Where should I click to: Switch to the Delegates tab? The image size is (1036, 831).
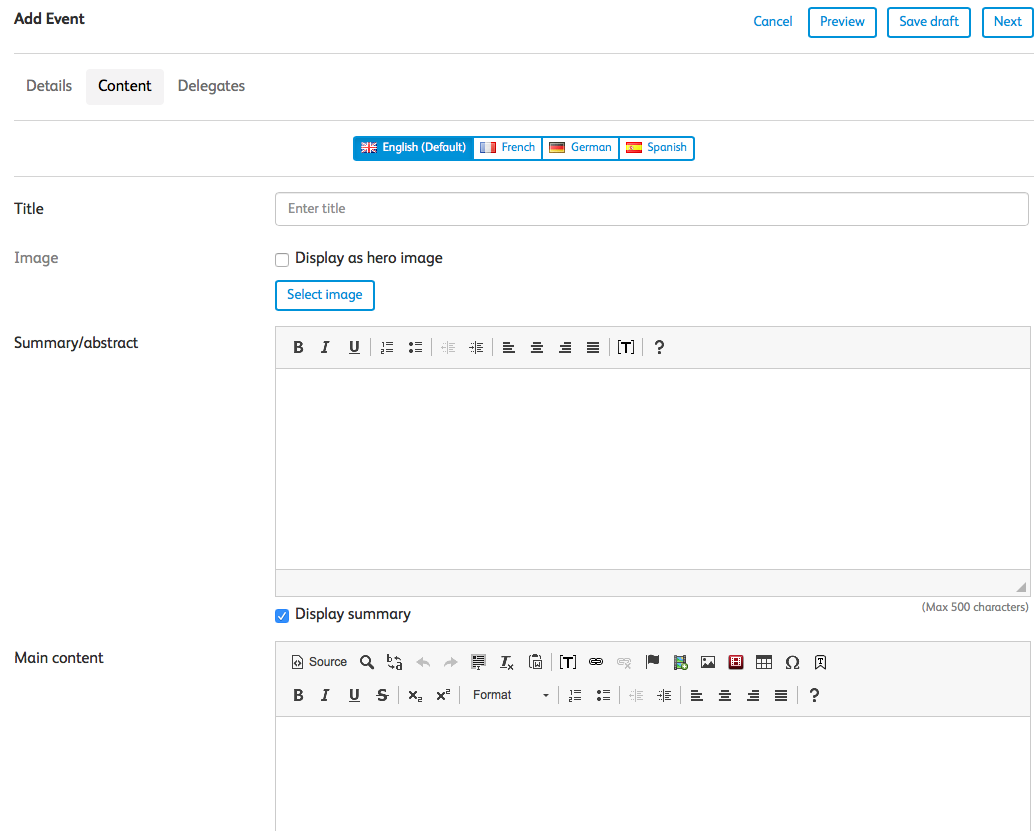(211, 86)
